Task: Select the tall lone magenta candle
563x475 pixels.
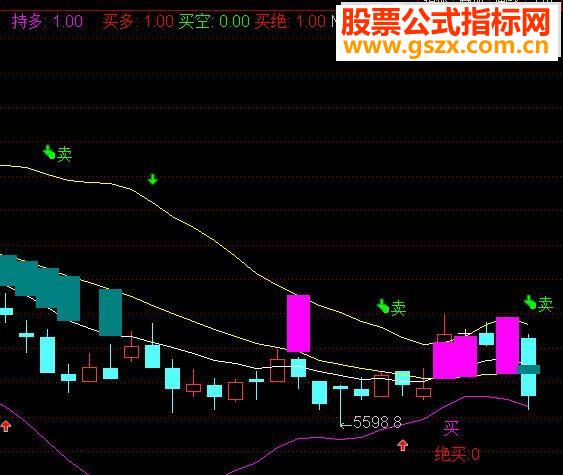Action: tap(298, 323)
